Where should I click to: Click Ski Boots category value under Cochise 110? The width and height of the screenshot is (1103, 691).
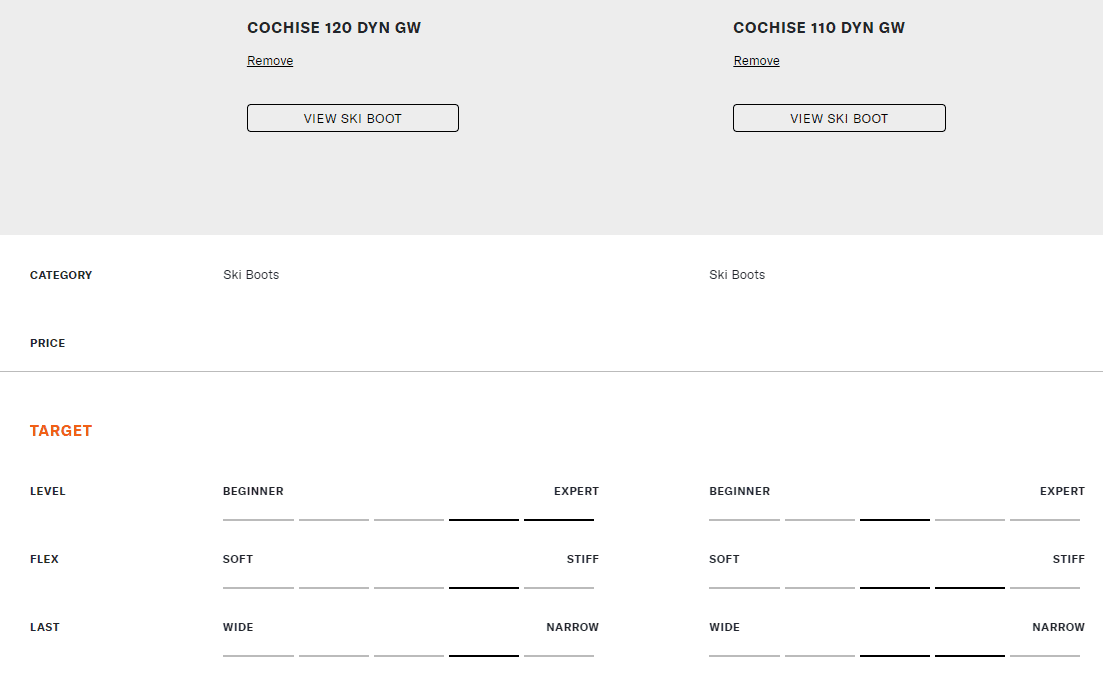coord(737,275)
